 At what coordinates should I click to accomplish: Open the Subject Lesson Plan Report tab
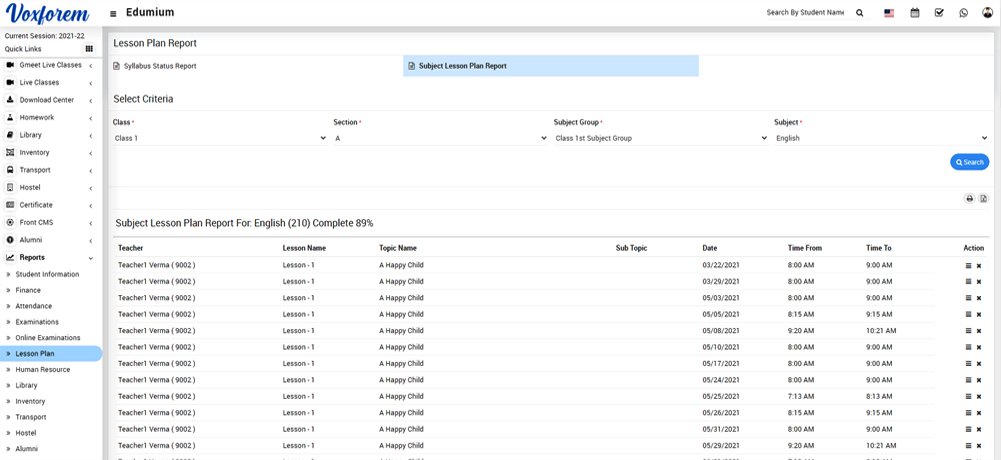coord(462,66)
